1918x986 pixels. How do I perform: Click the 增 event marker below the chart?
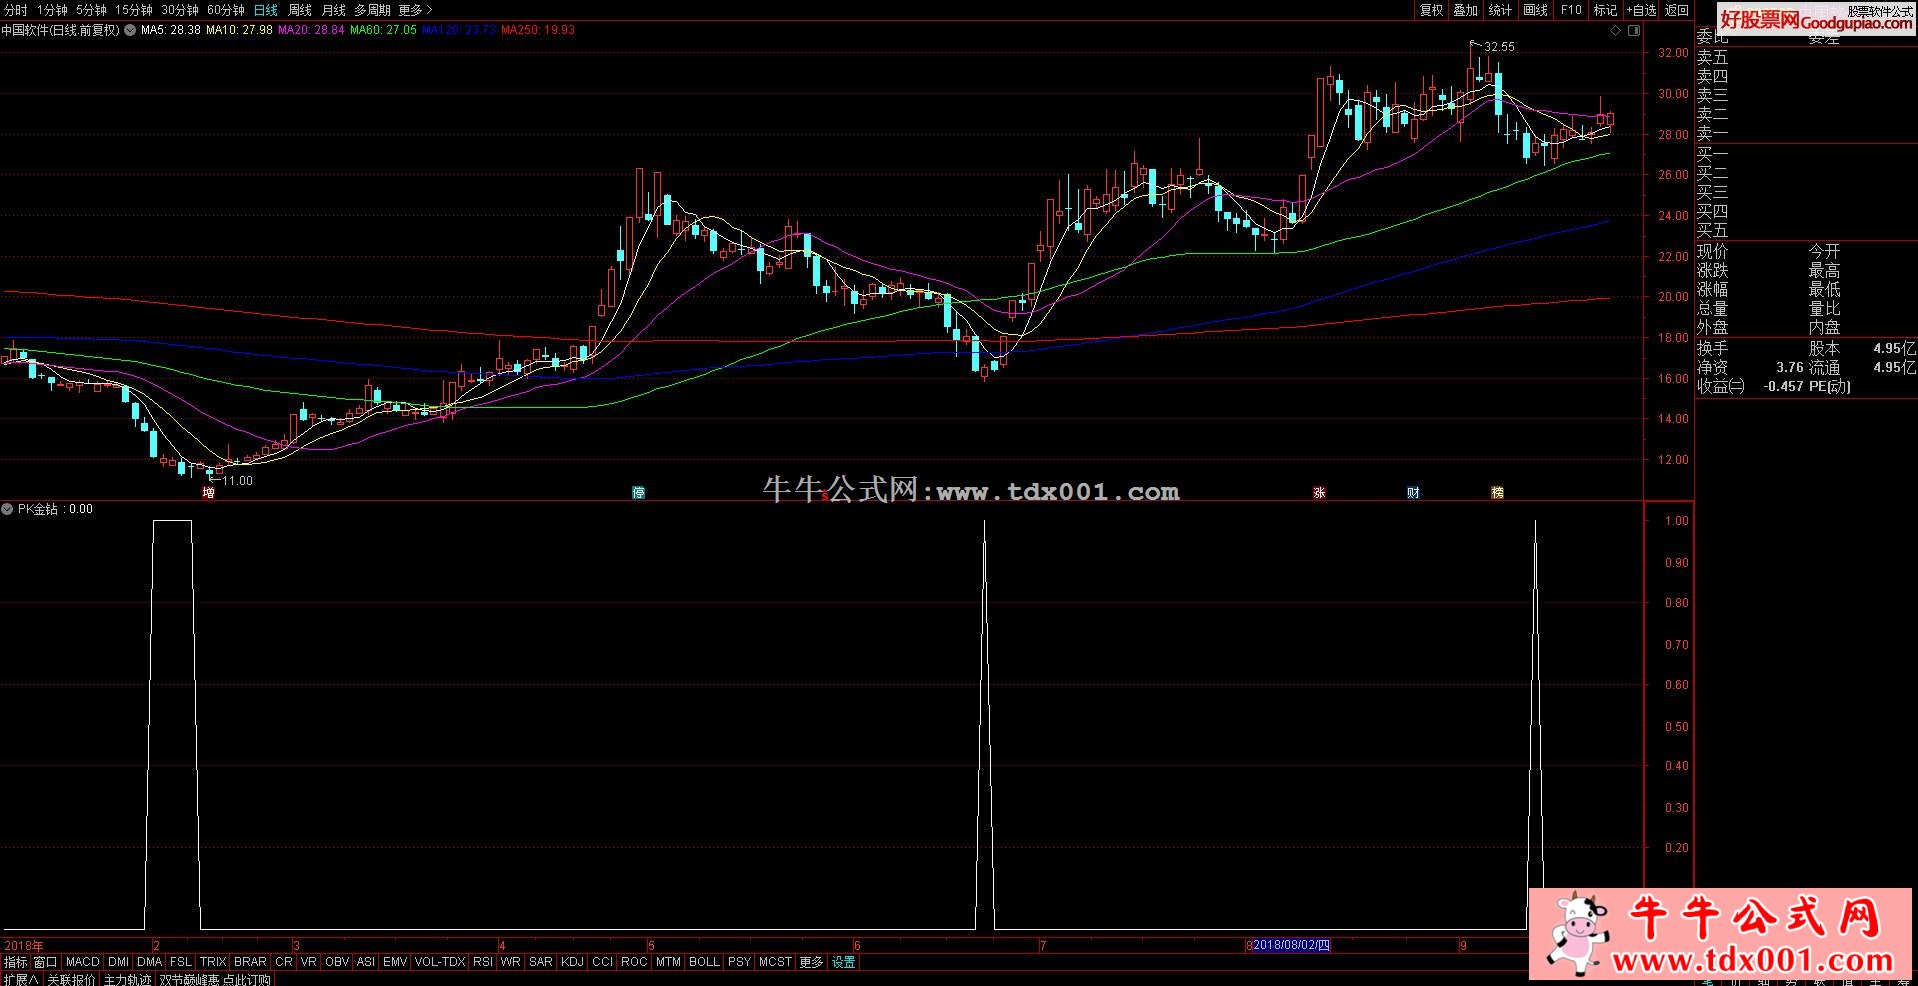208,492
